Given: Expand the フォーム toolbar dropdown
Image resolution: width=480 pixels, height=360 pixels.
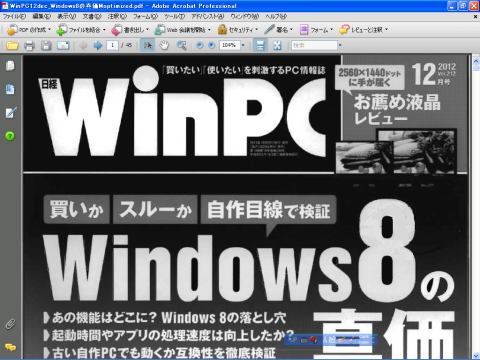Looking at the screenshot, I should [x=332, y=30].
